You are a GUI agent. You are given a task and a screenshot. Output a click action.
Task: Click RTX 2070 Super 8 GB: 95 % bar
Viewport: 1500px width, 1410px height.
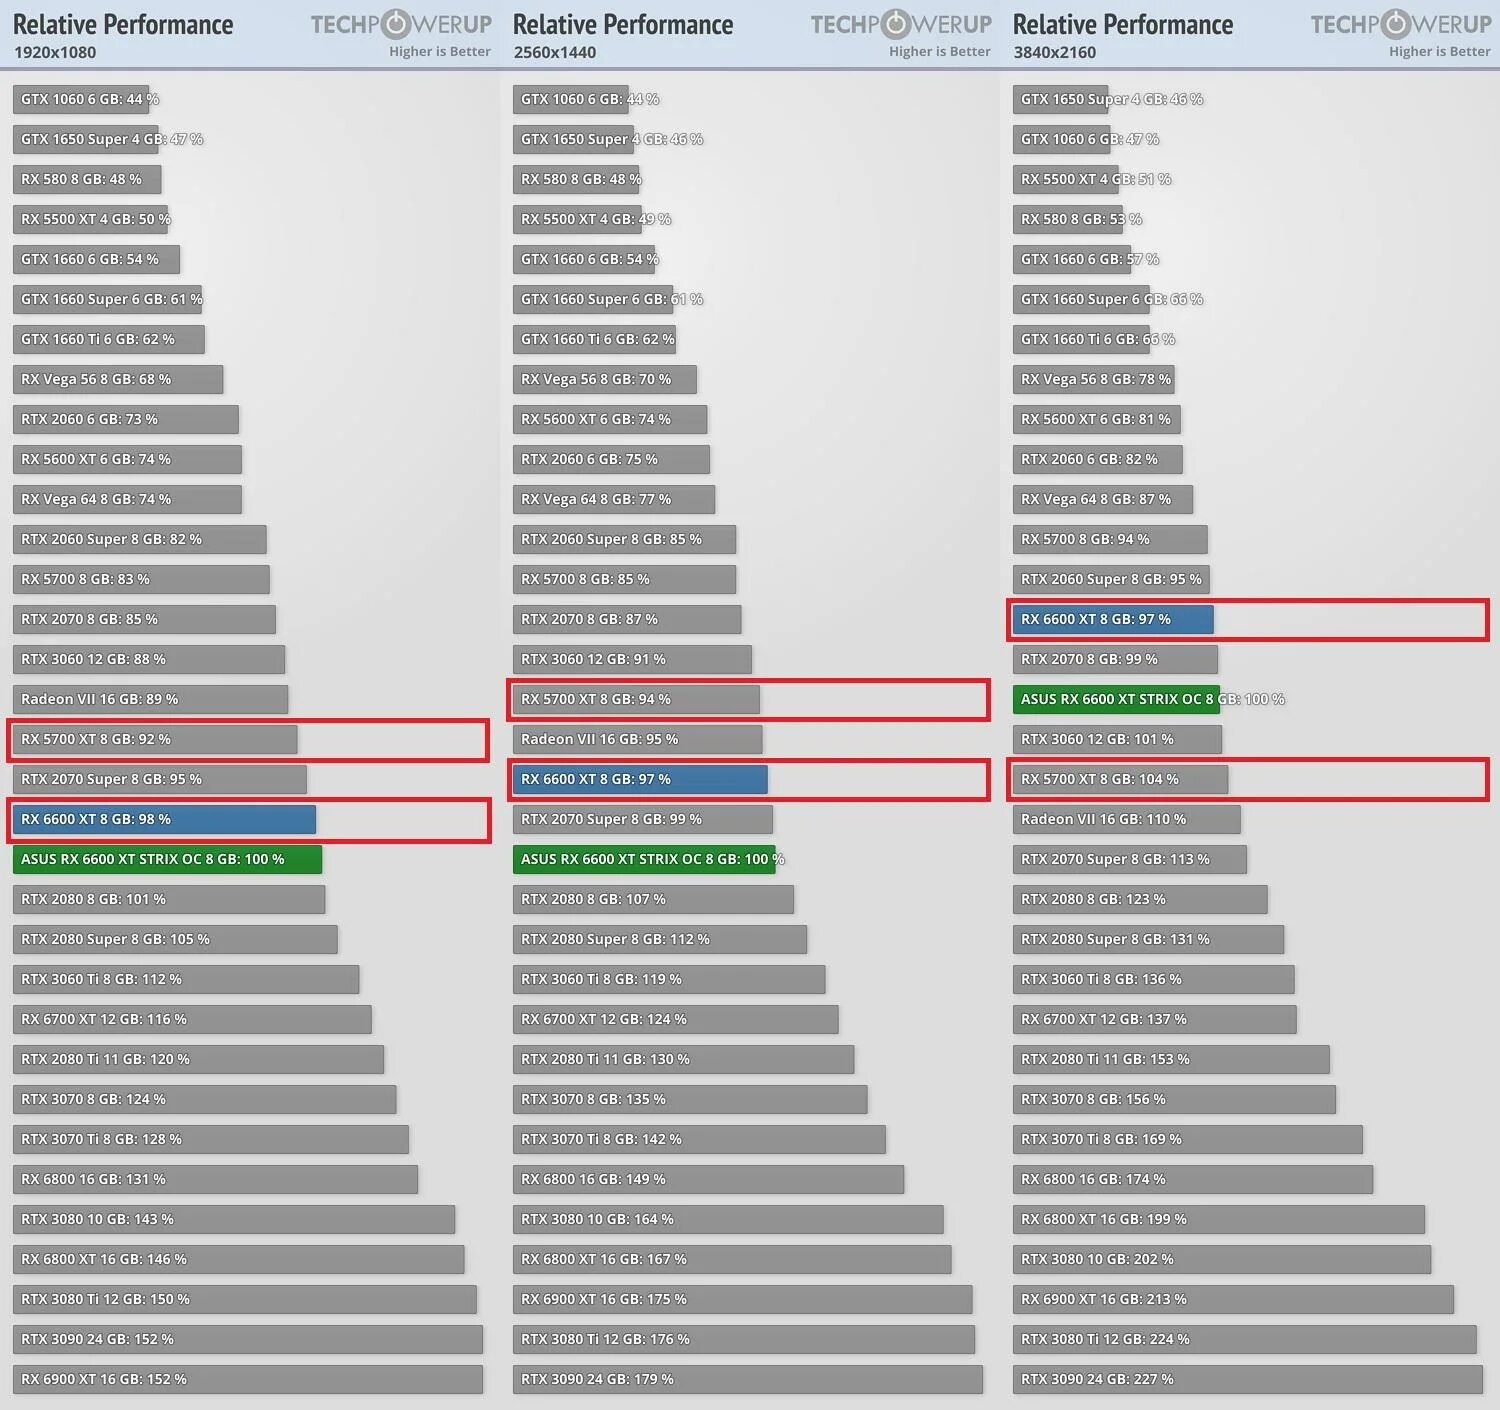tap(159, 779)
